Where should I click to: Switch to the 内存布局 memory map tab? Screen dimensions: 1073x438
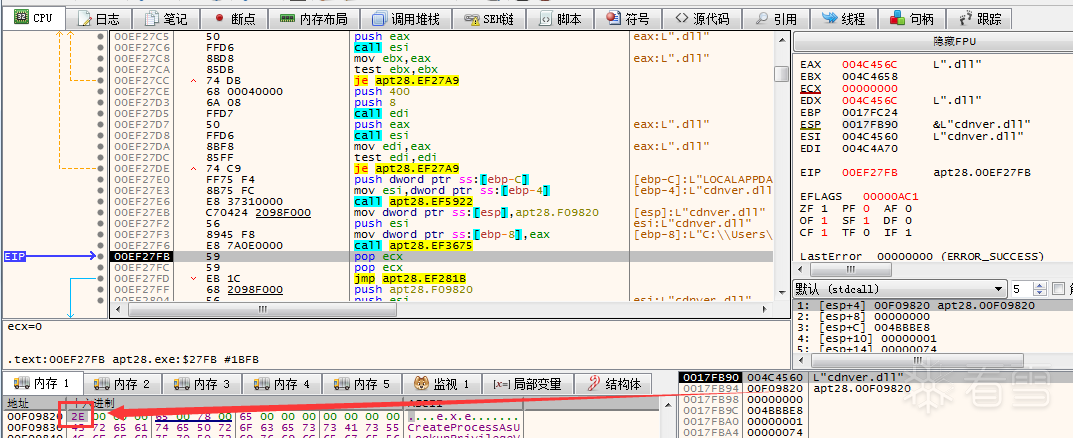point(314,19)
